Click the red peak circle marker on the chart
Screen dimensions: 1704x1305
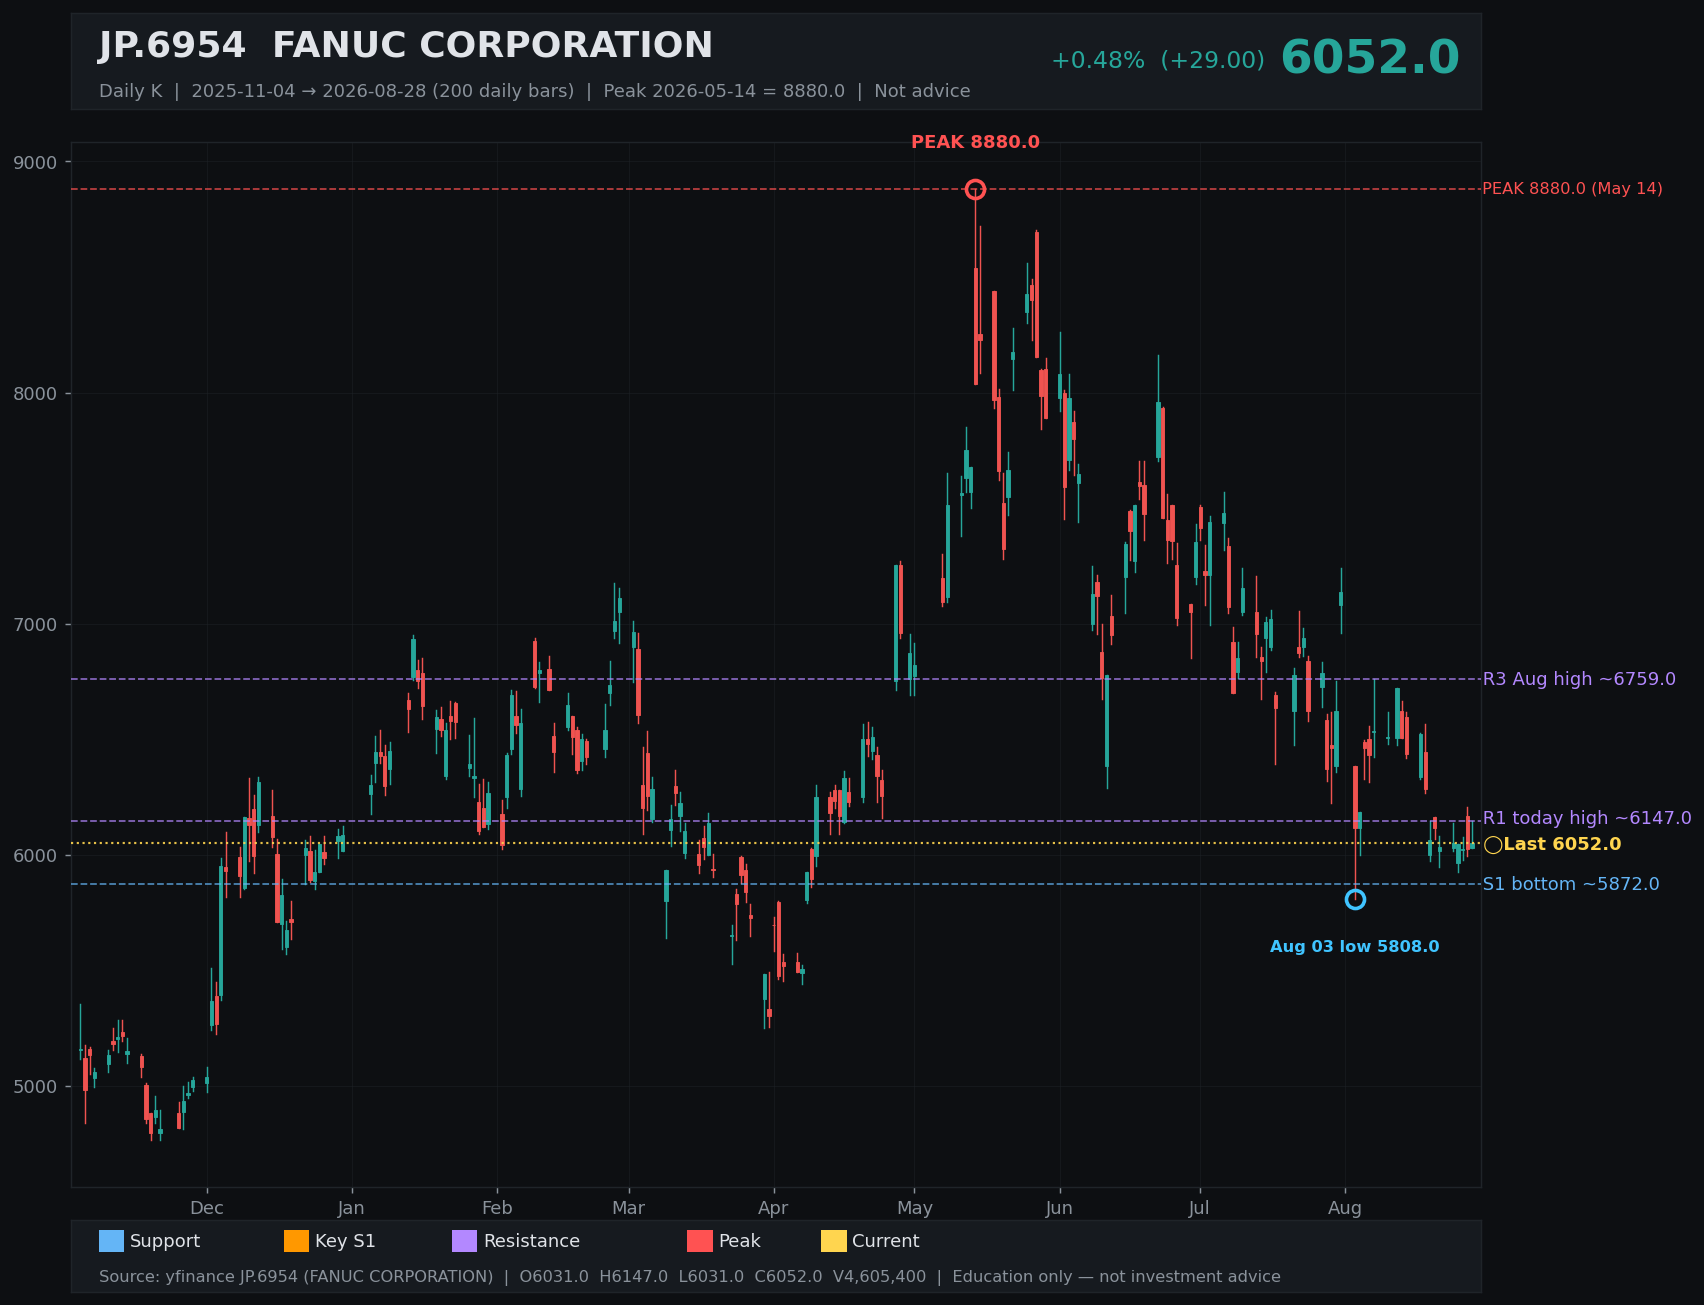[x=975, y=189]
